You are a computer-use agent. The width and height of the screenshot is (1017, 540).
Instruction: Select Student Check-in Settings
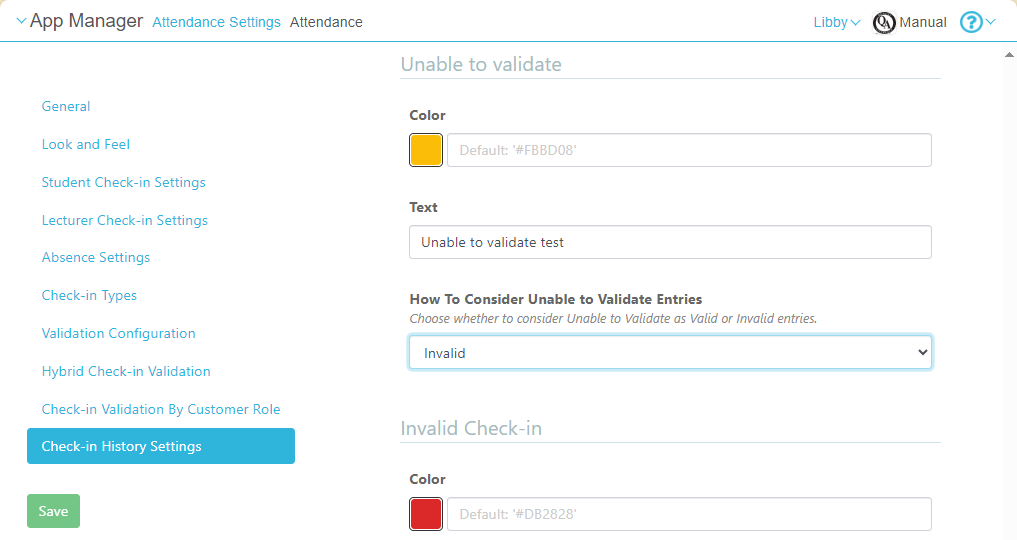click(123, 182)
